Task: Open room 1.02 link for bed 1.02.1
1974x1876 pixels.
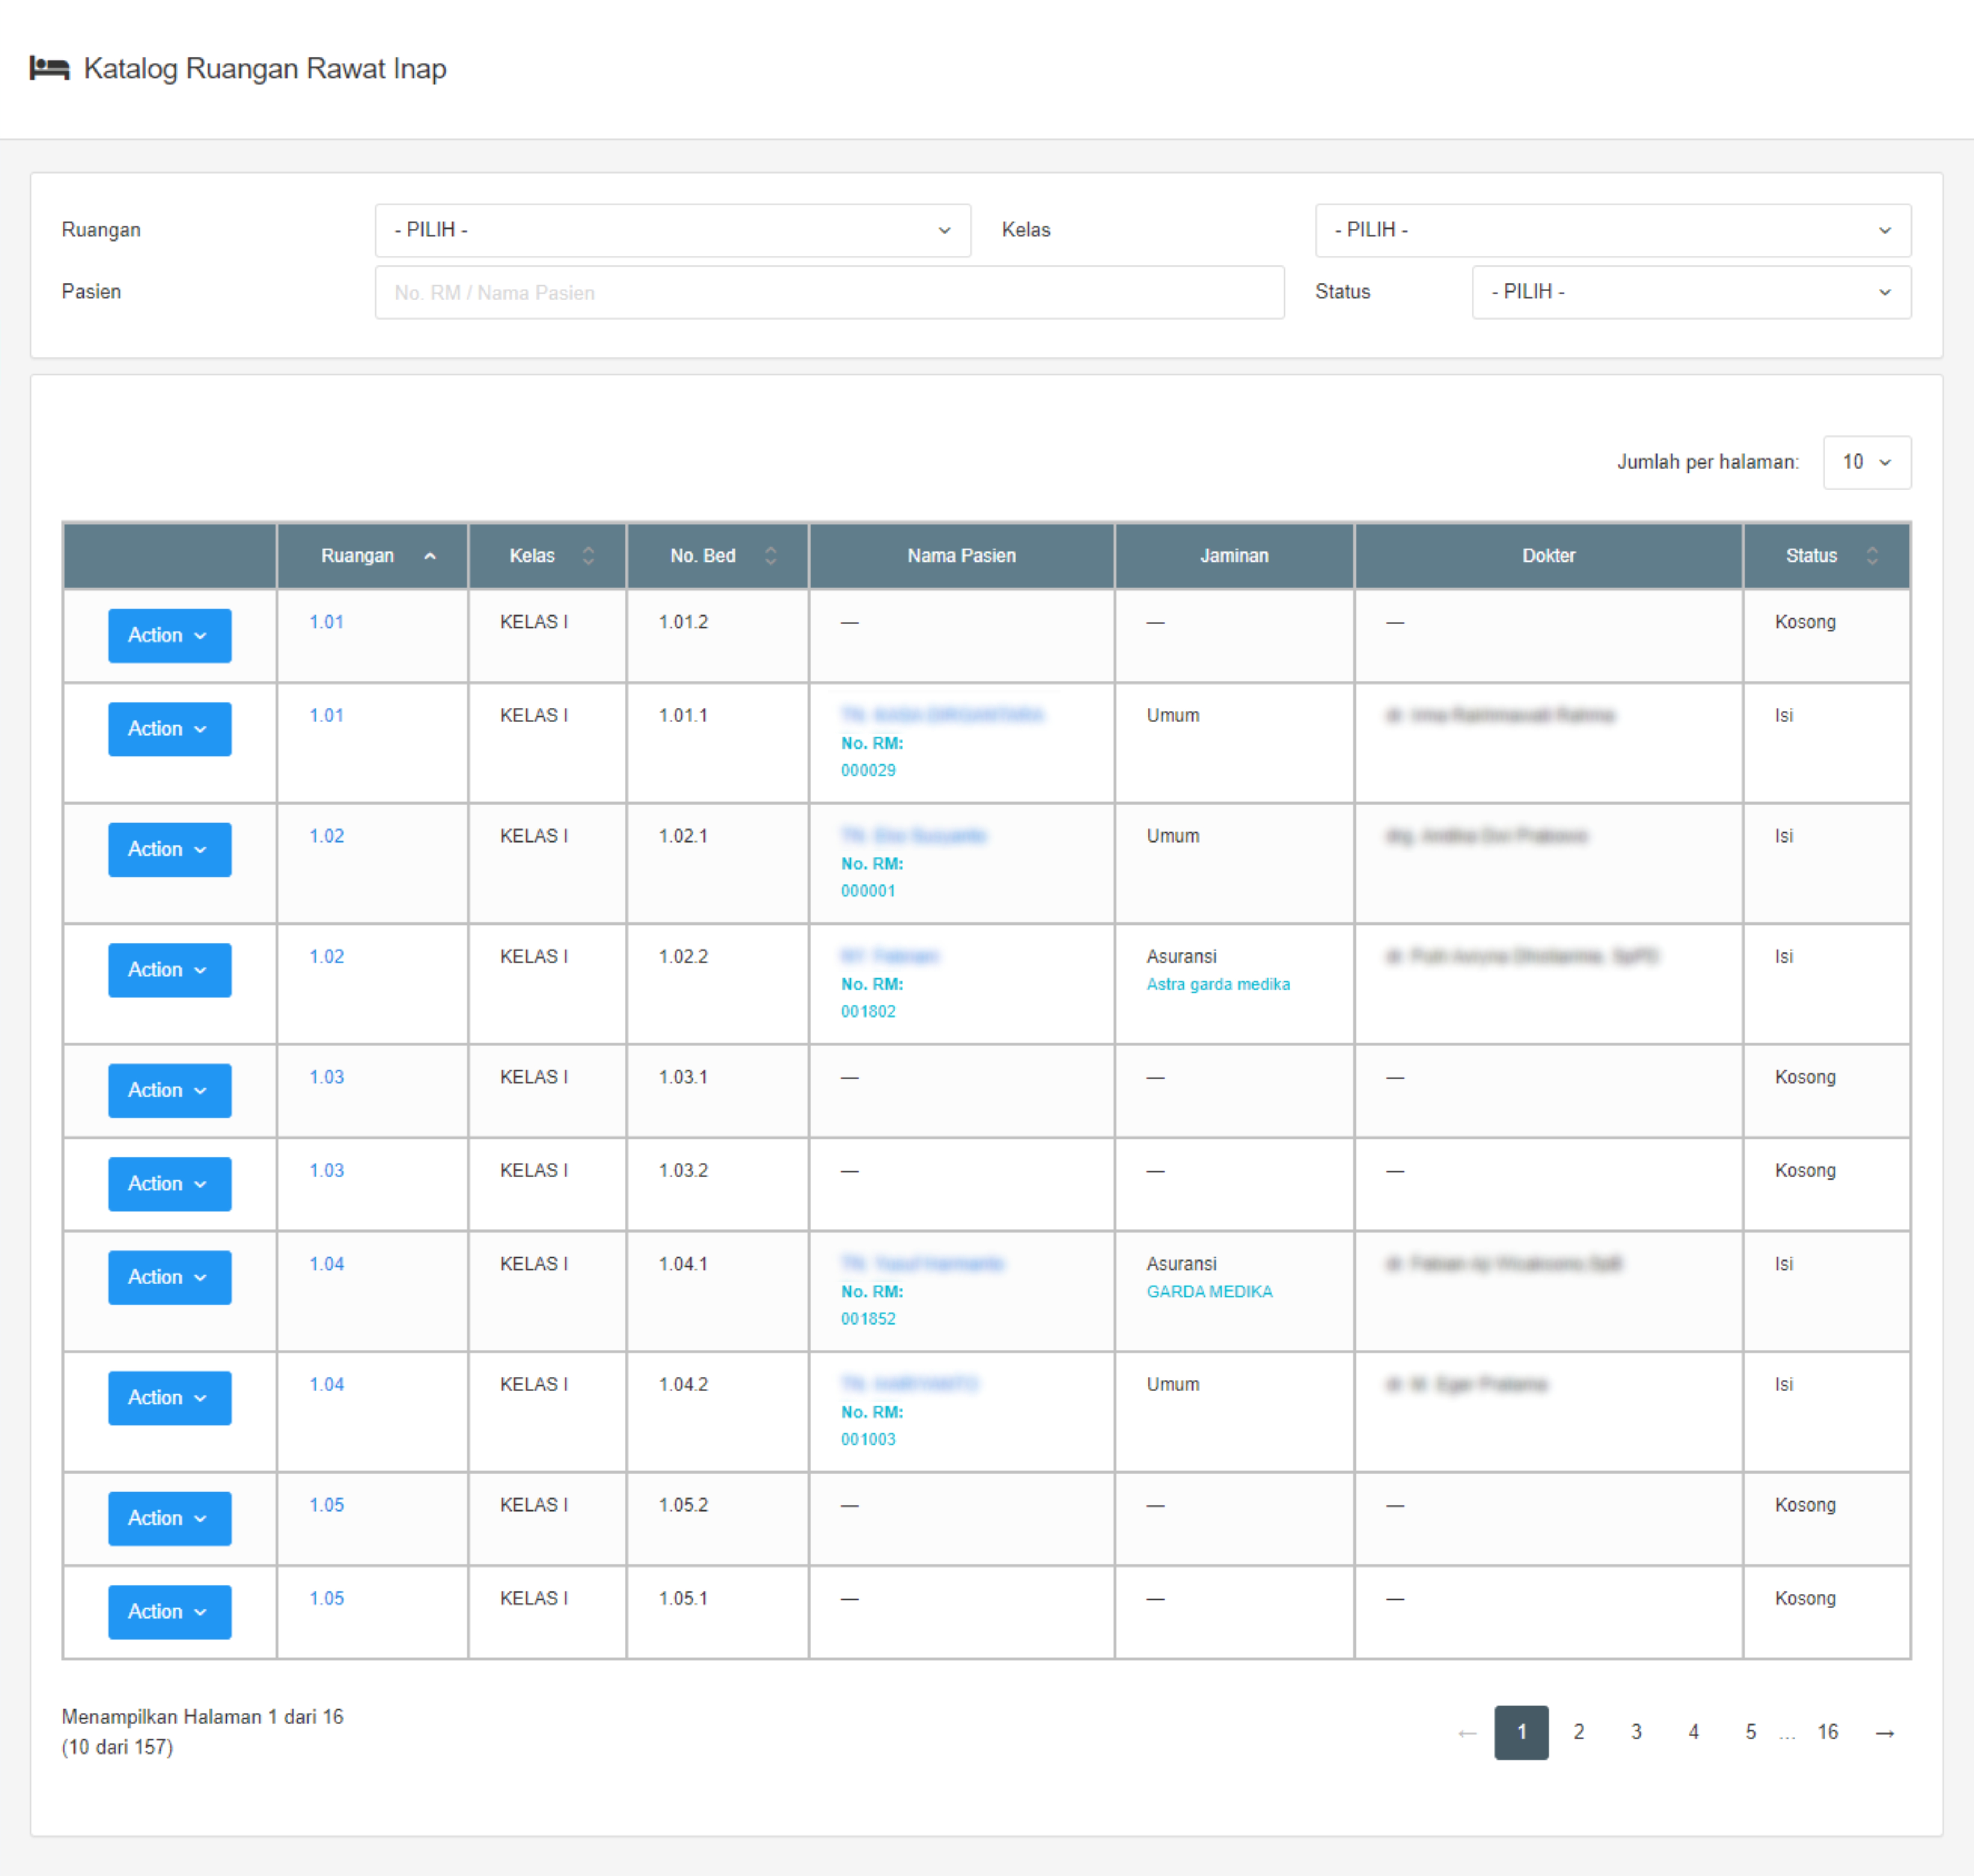Action: [x=326, y=836]
